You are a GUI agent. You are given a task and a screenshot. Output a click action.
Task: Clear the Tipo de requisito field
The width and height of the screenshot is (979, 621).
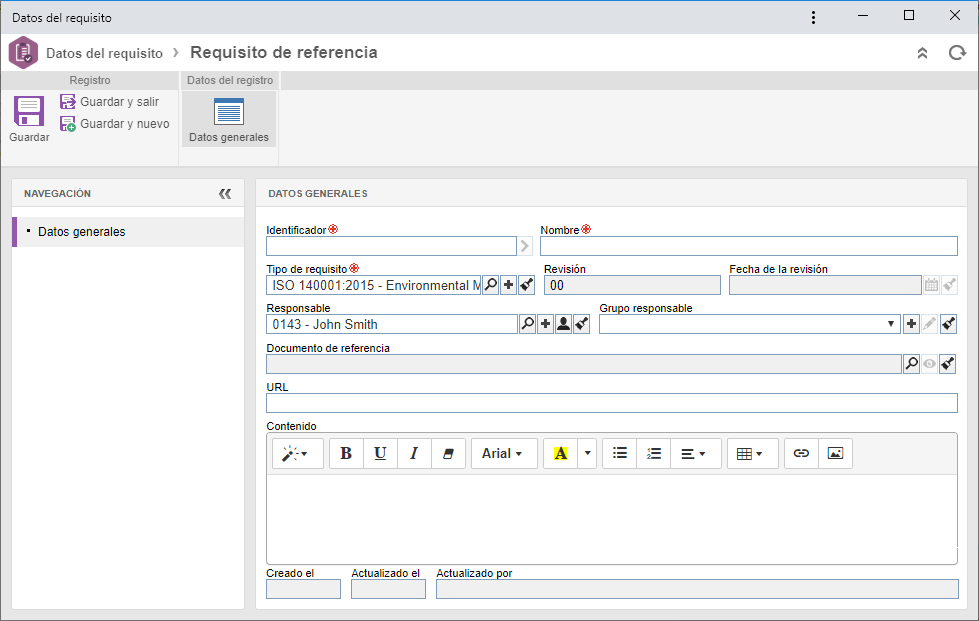click(x=526, y=285)
